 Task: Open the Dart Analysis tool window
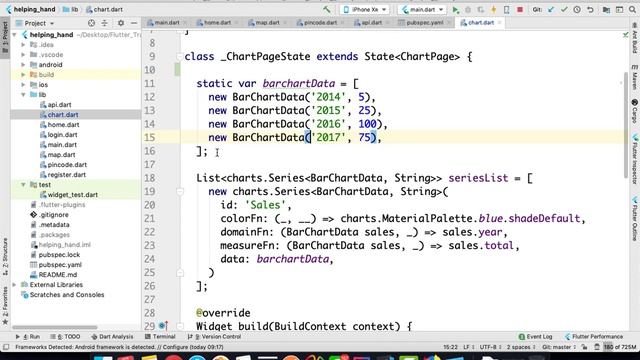pos(112,337)
